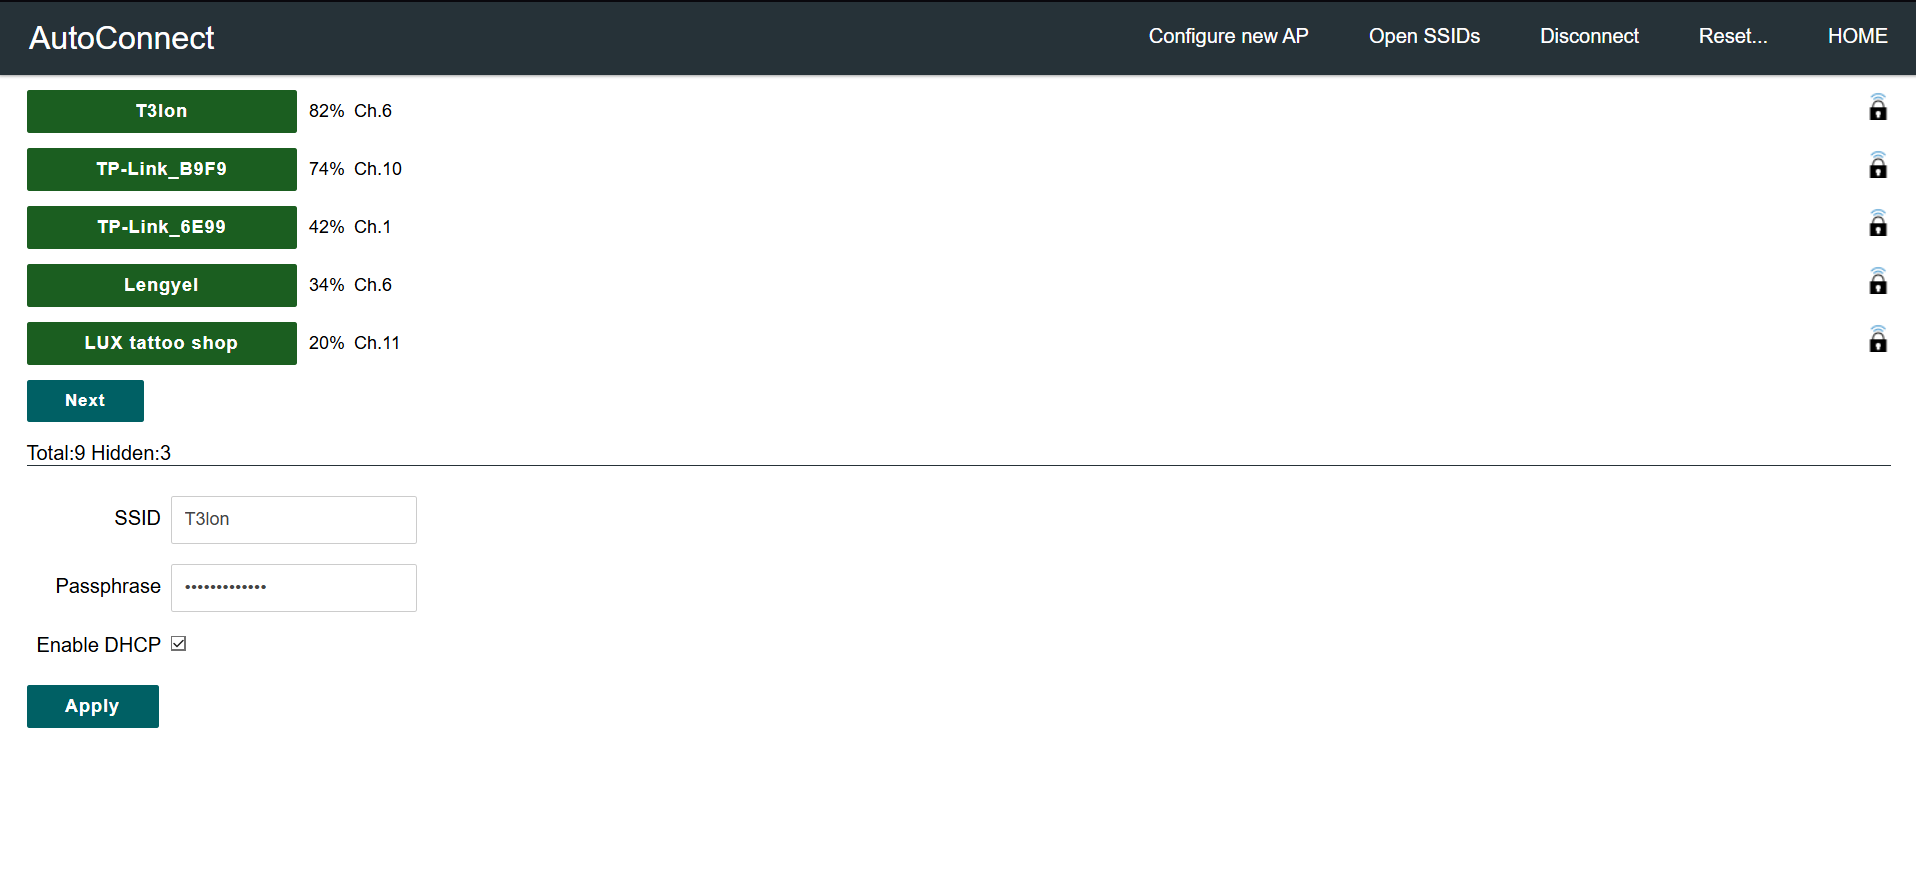The width and height of the screenshot is (1916, 887).
Task: Click the 82% Ch.6 signal text
Action: click(350, 111)
